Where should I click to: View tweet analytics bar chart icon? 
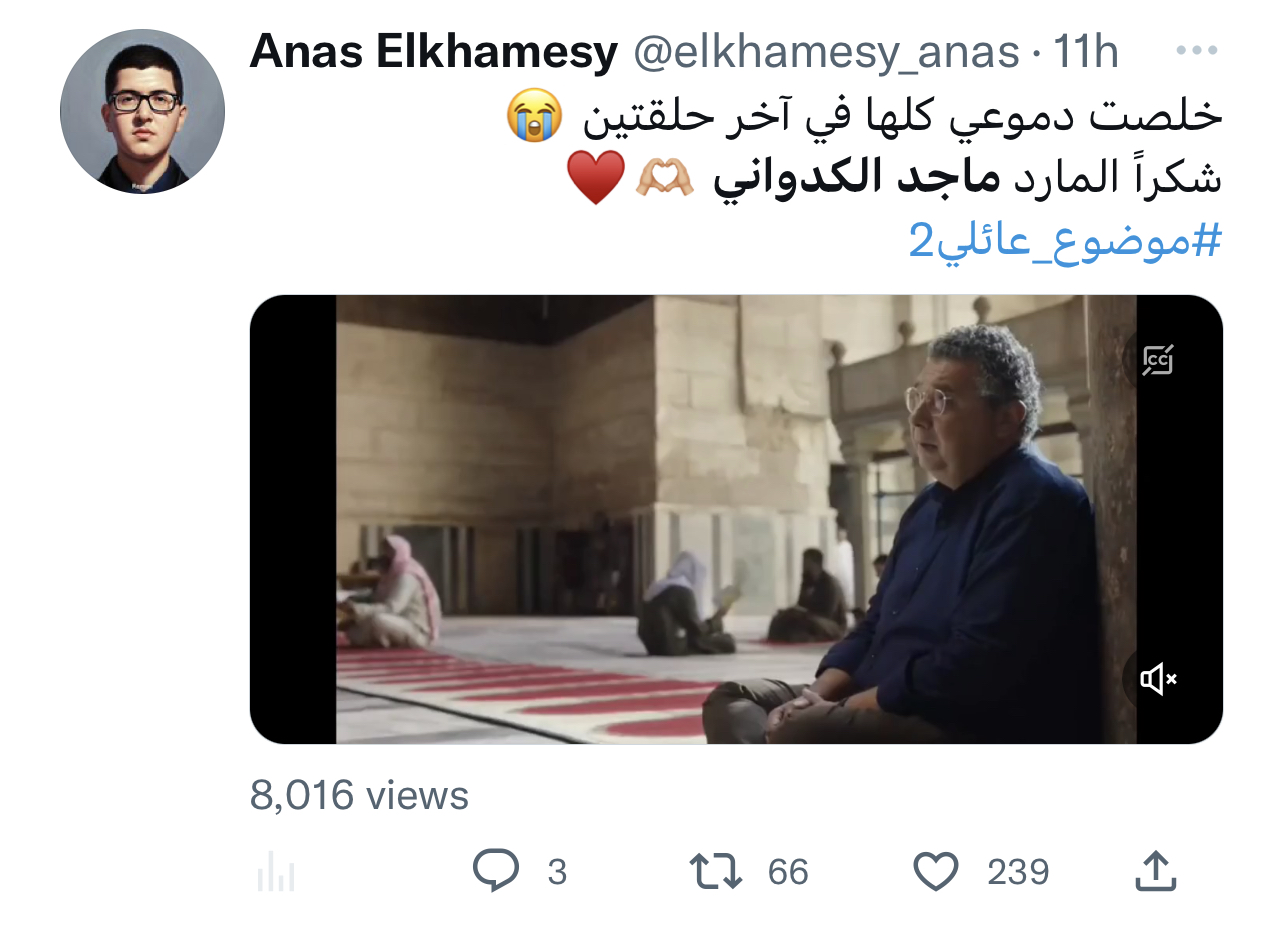click(275, 872)
